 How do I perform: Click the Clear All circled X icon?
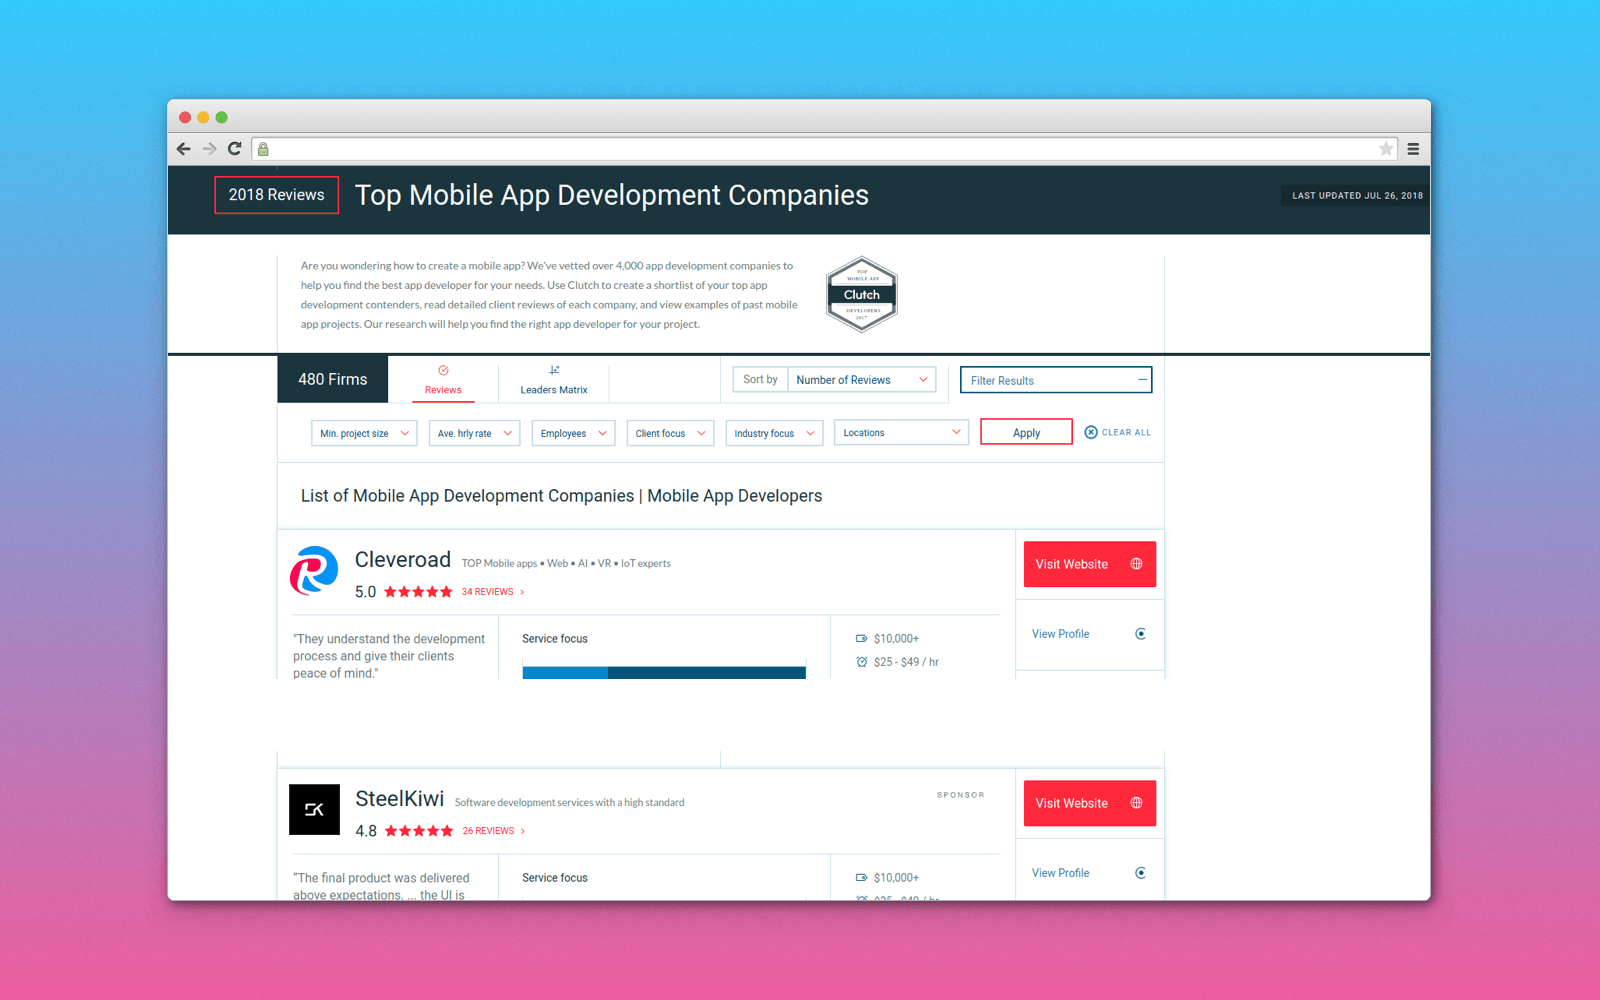(x=1091, y=432)
